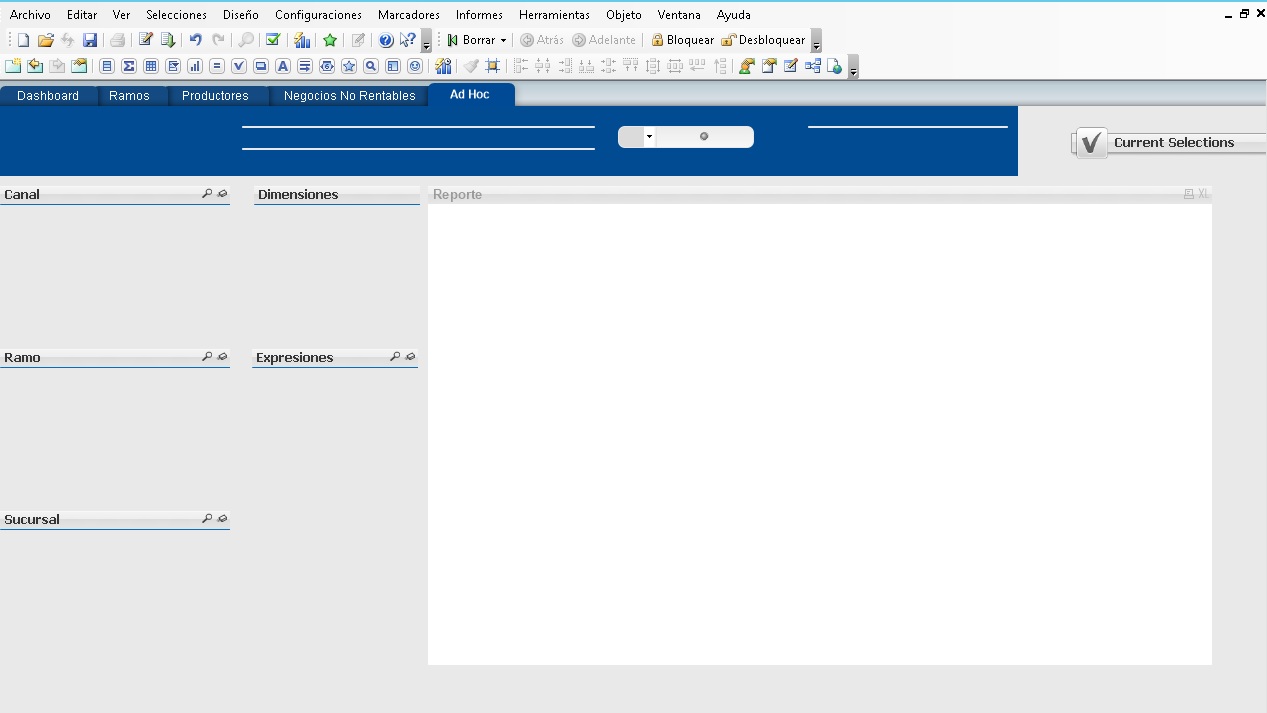
Task: Undo the last layout change
Action: coord(196,40)
